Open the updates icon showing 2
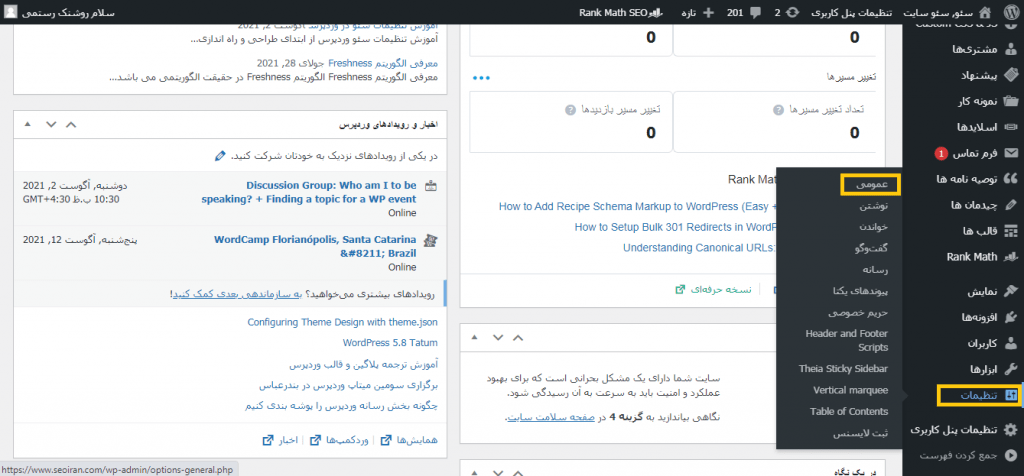1024x476 pixels. 792,12
